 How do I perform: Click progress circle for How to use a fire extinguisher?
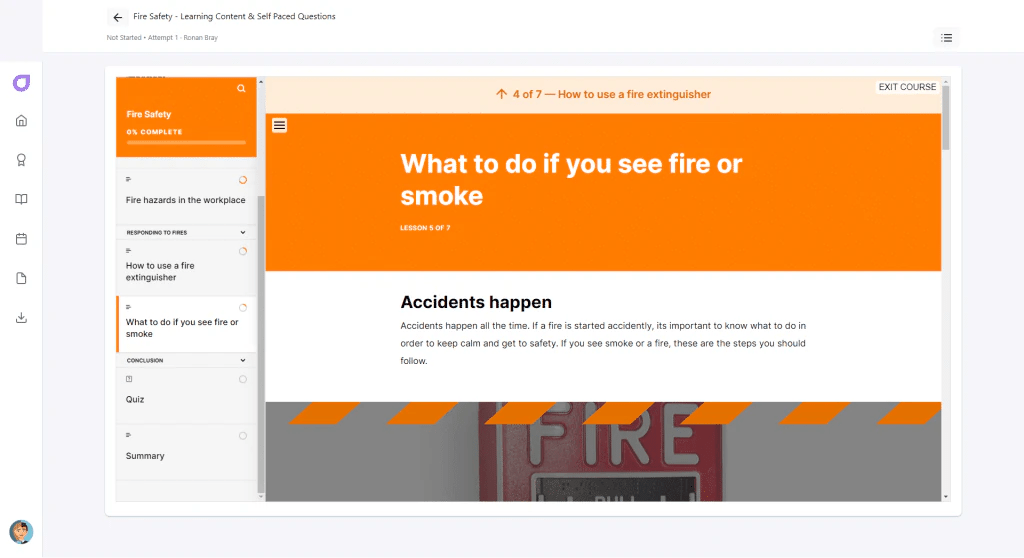click(x=243, y=252)
